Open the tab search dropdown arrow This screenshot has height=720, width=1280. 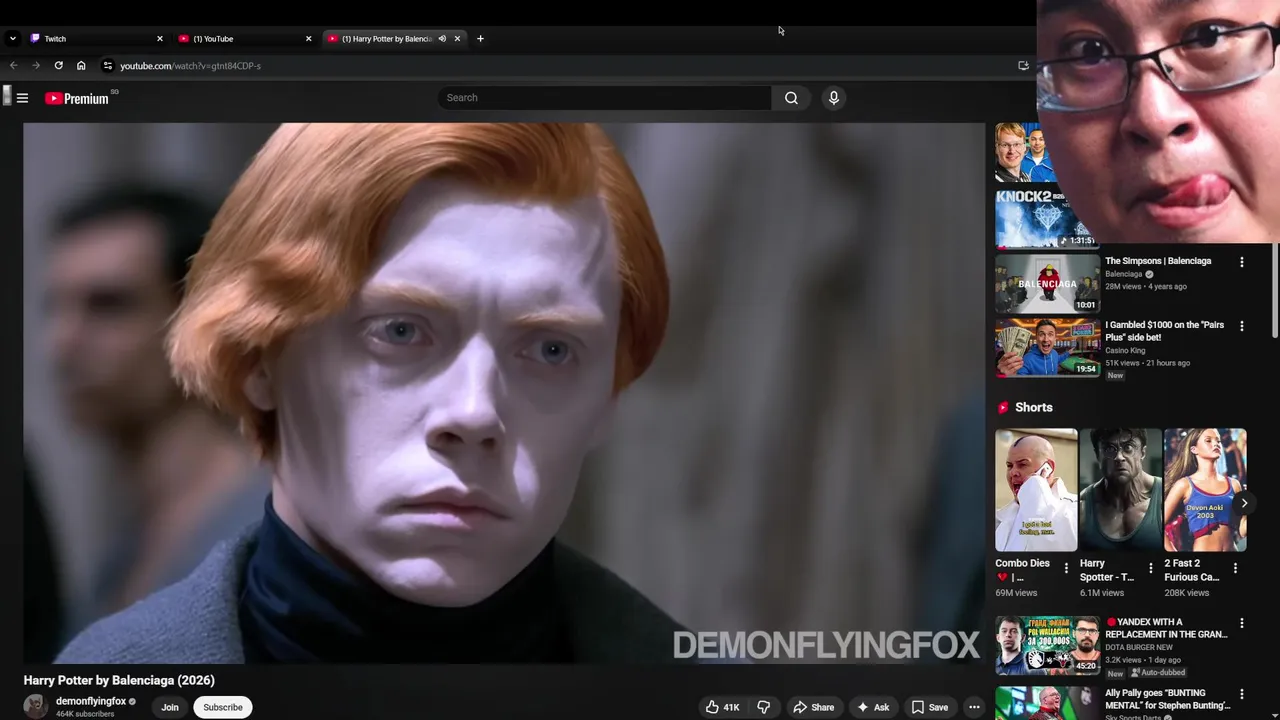(12, 39)
